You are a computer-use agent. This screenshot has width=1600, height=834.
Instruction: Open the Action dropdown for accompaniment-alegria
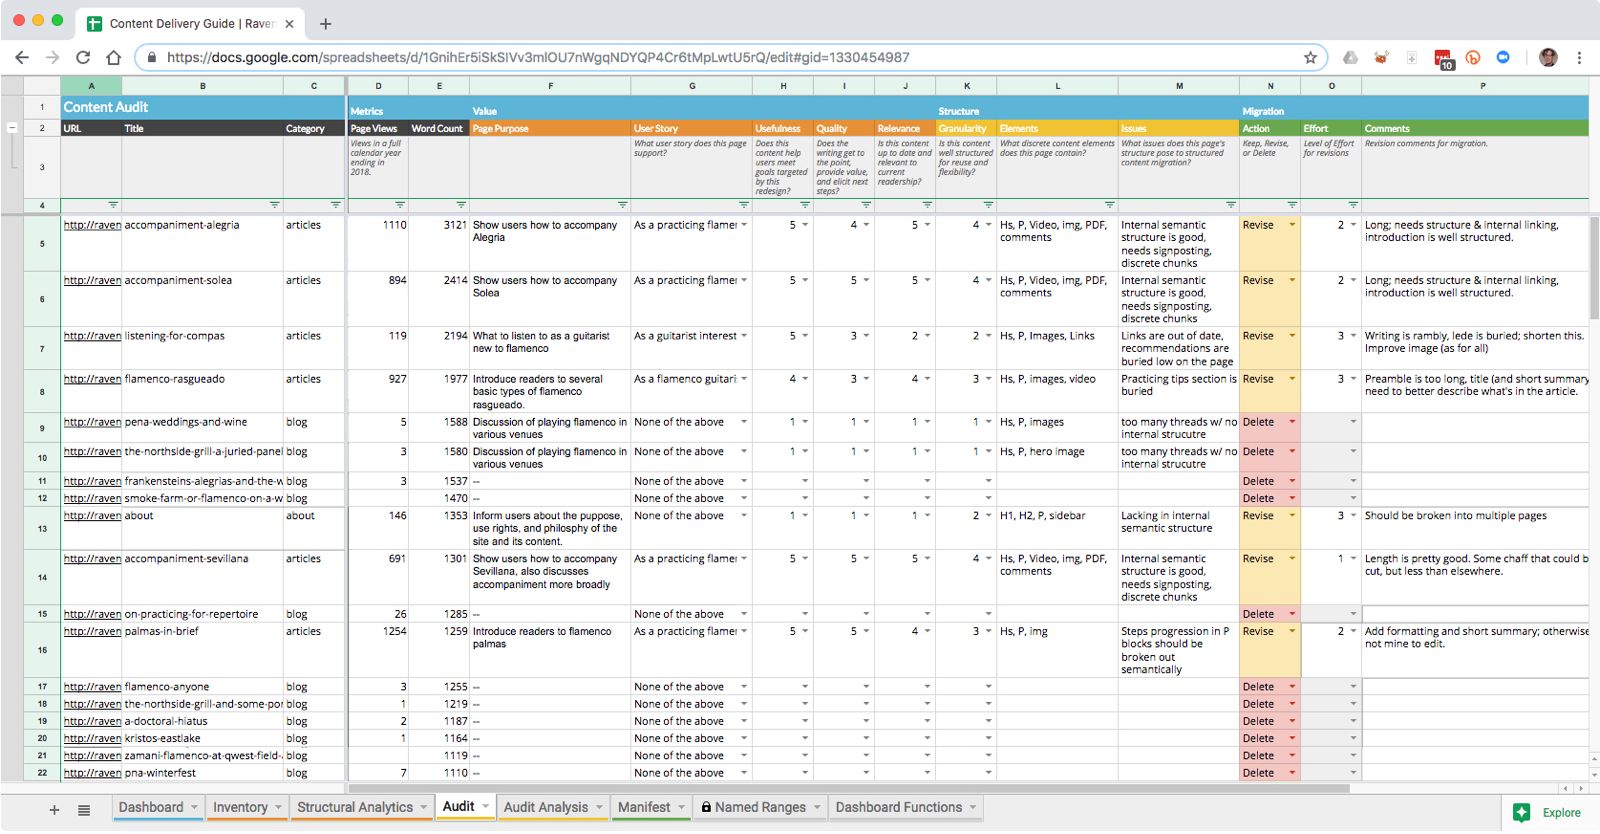point(1292,225)
